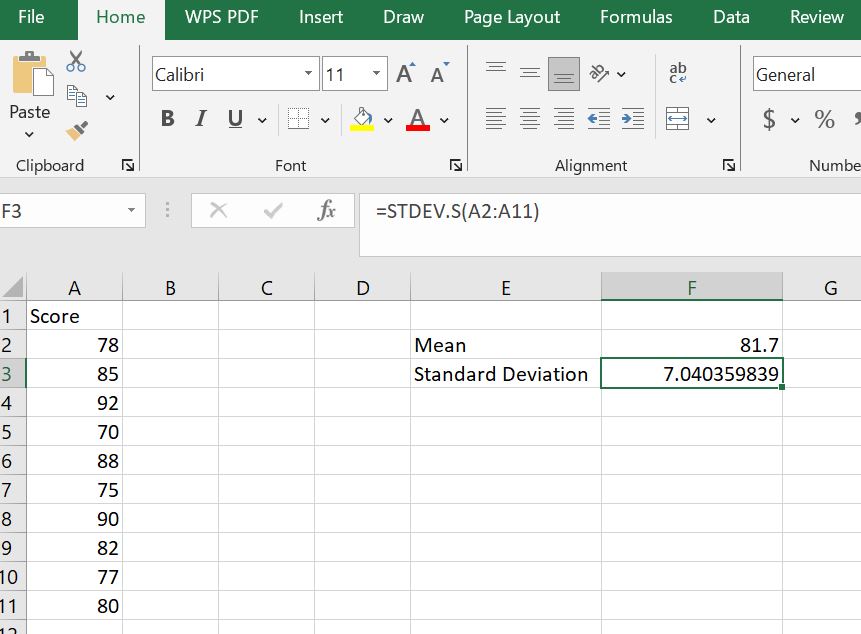Toggle italic formatting
This screenshot has width=861, height=634.
coord(199,118)
